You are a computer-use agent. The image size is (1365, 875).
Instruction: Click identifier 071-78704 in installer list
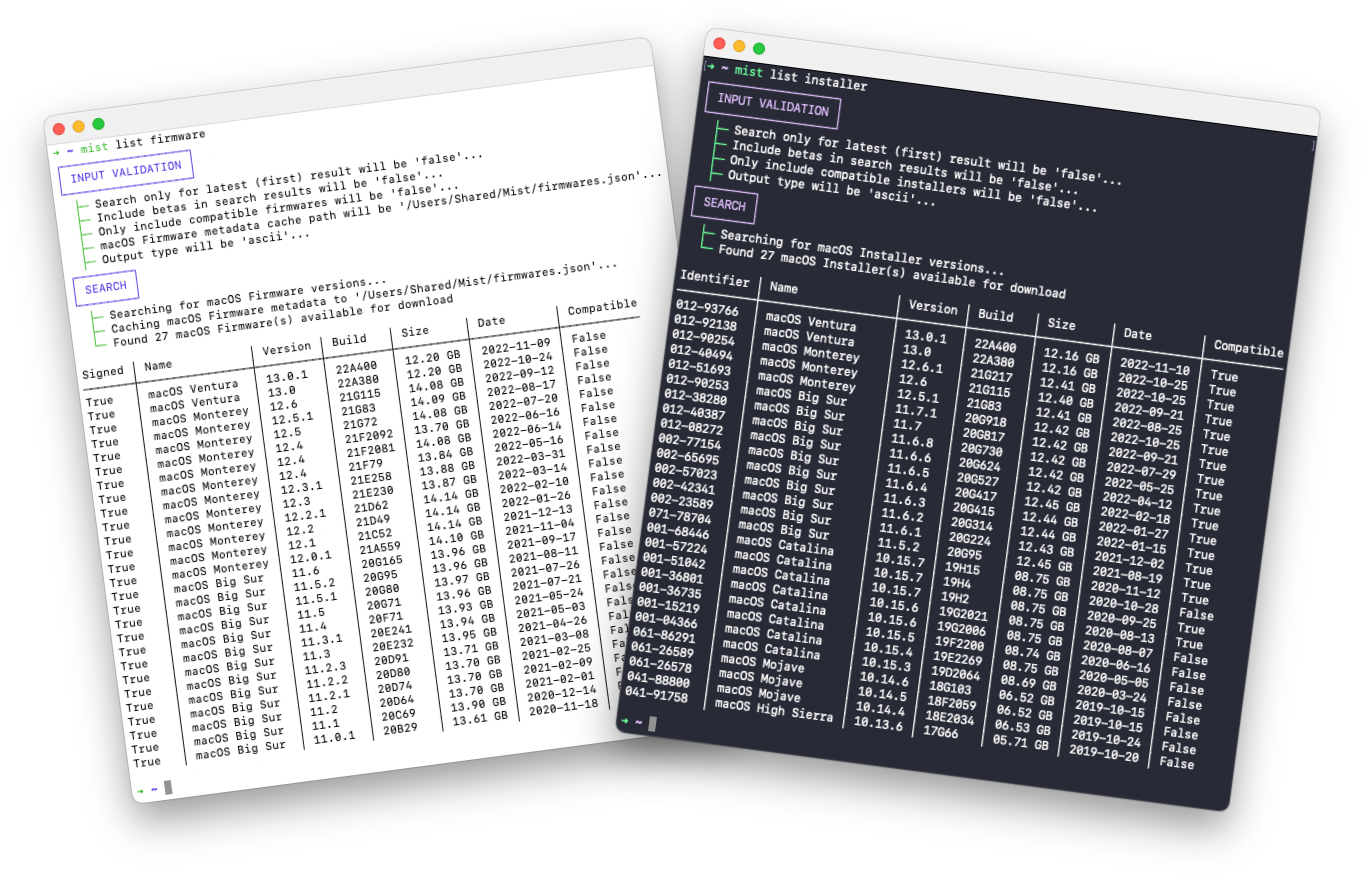[679, 517]
